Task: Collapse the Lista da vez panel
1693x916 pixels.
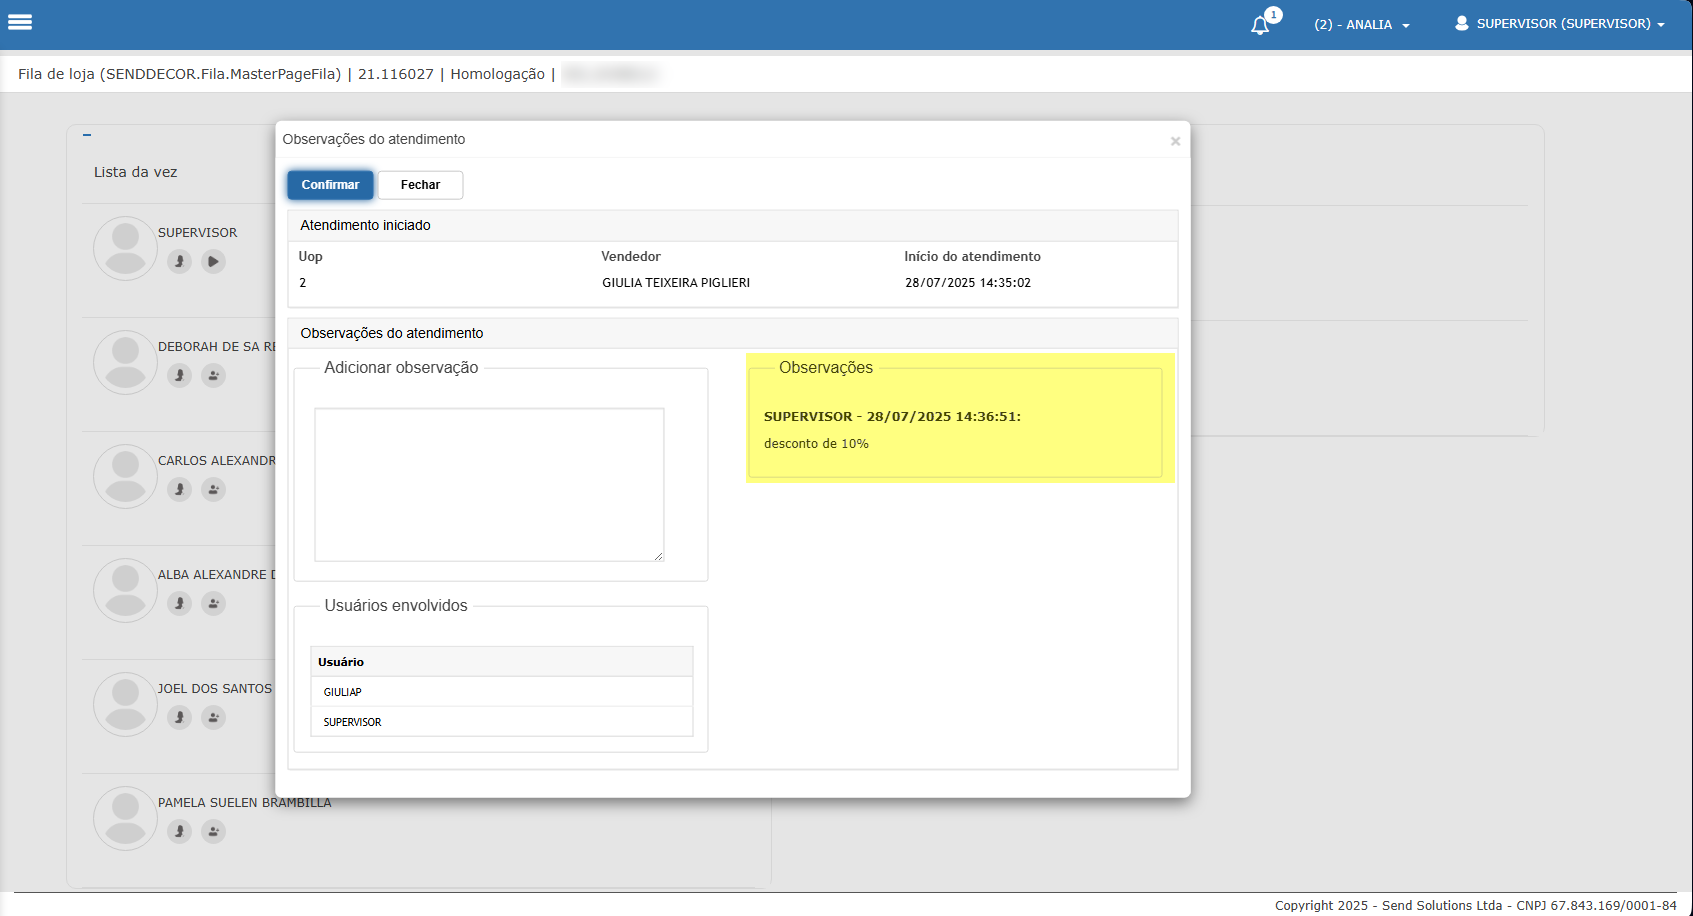Action: (x=87, y=134)
